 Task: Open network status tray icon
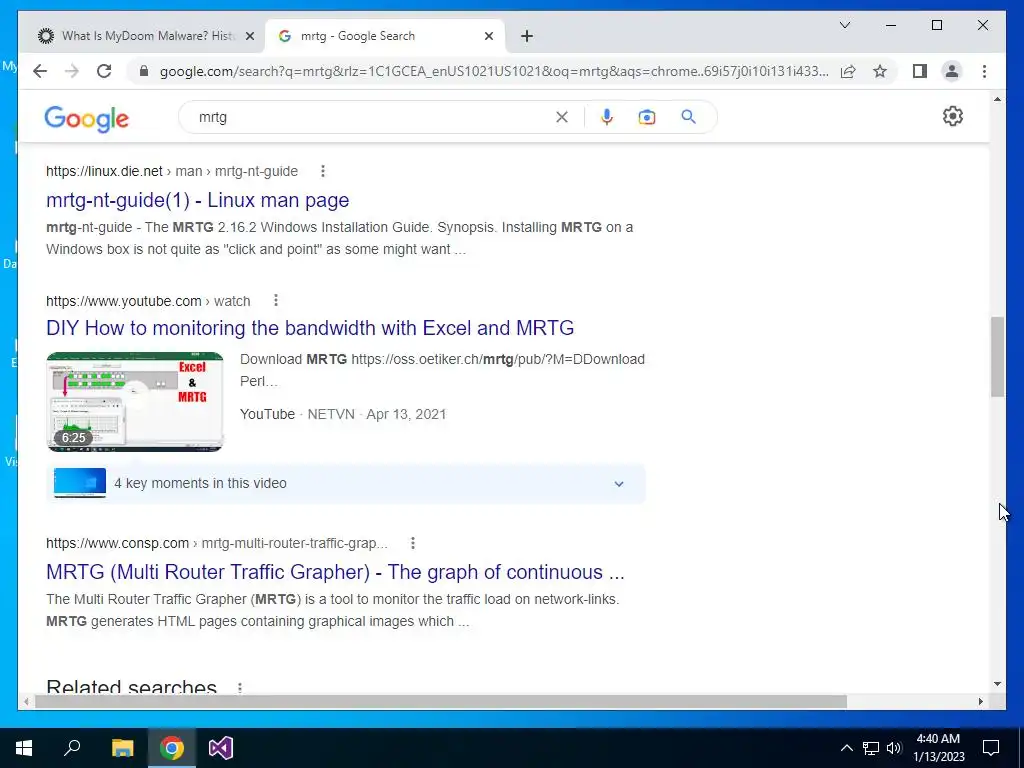pyautogui.click(x=871, y=748)
